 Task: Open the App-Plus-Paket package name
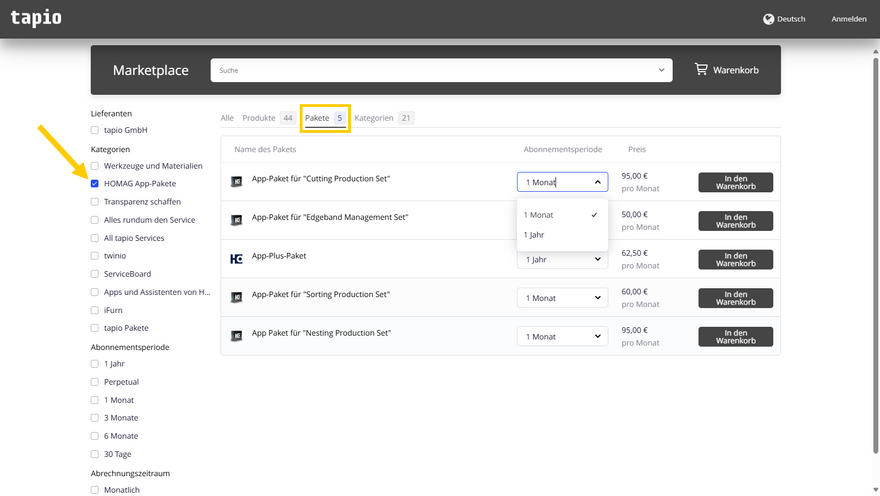[x=279, y=256]
